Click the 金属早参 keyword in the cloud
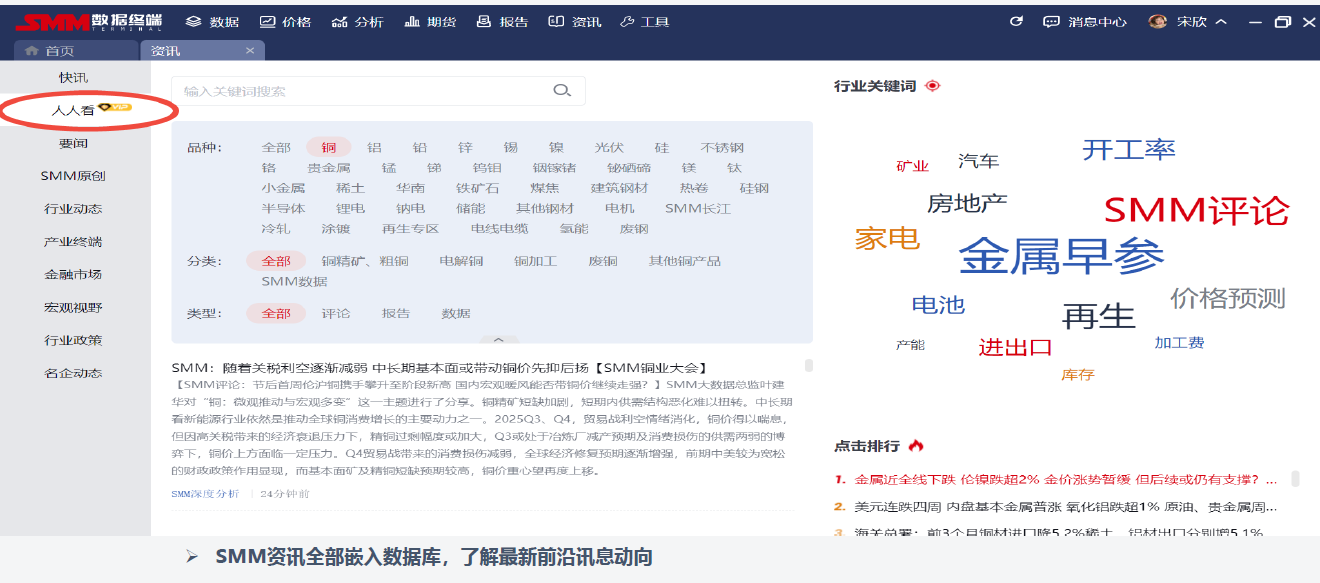The width and height of the screenshot is (1320, 583). [1062, 256]
